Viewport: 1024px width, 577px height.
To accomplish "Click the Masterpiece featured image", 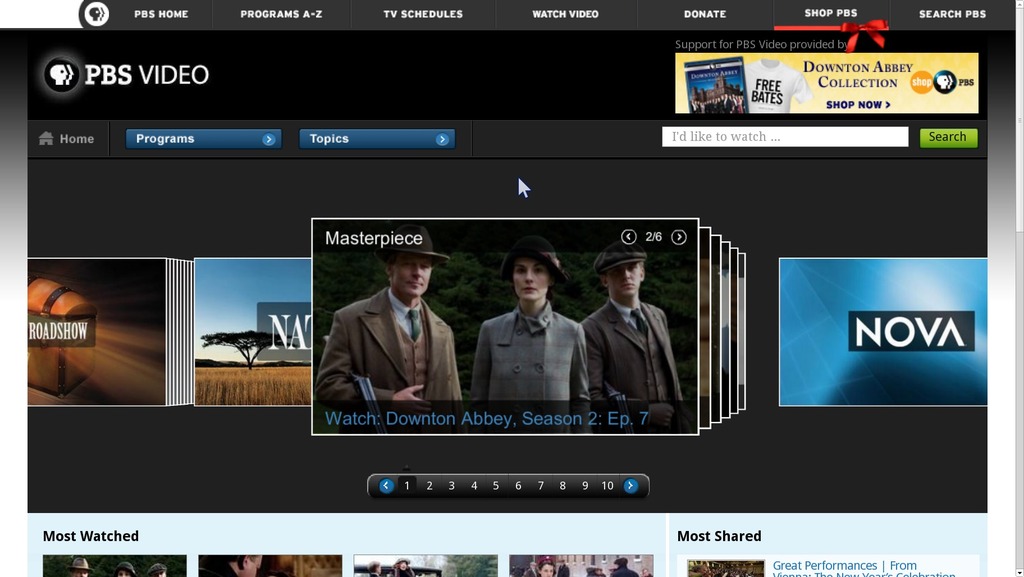I will (x=505, y=326).
